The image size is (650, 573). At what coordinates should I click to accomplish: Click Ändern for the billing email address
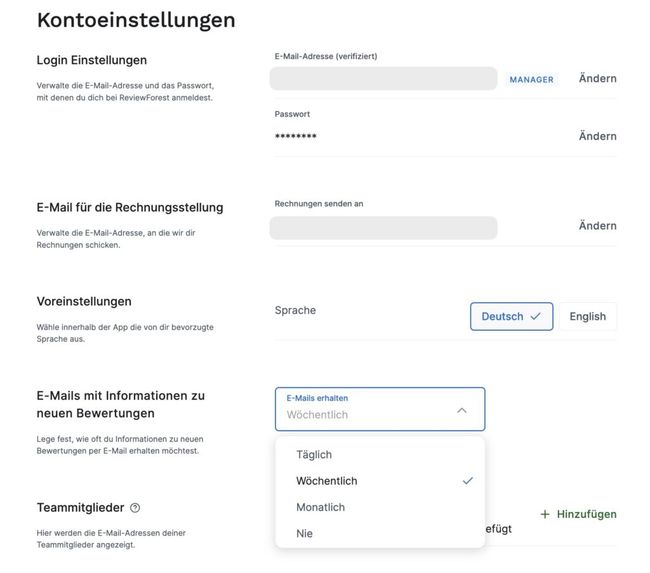597,226
